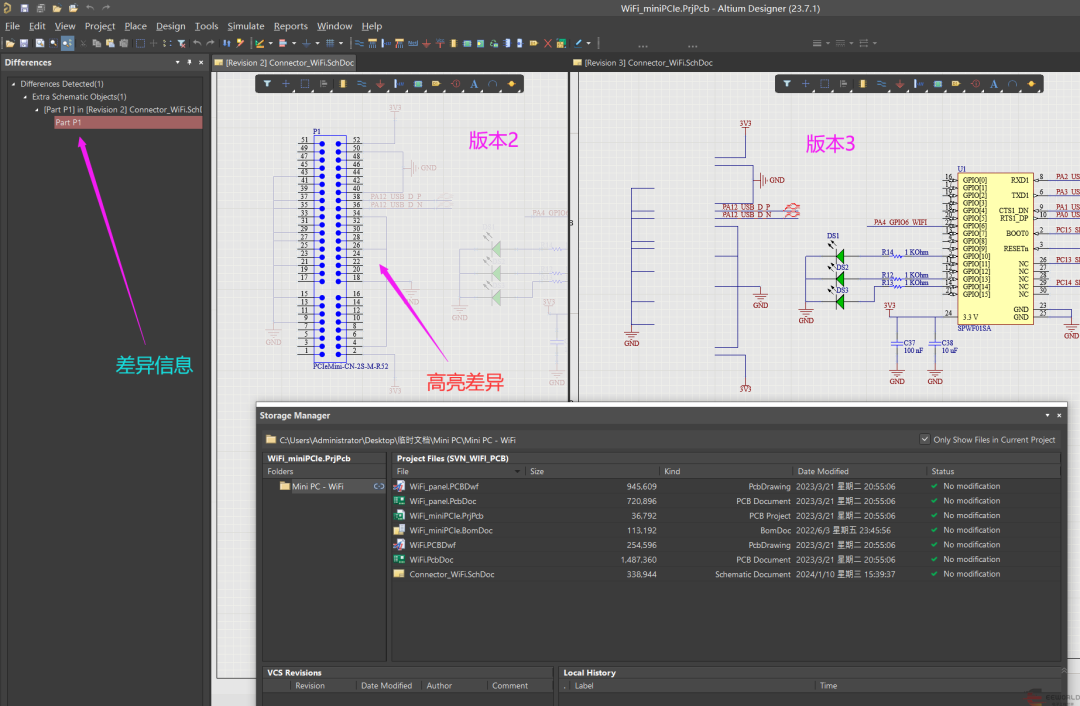Screen dimensions: 1080x706
Task: Click the Place Text String 'A' icon
Action: [474, 84]
